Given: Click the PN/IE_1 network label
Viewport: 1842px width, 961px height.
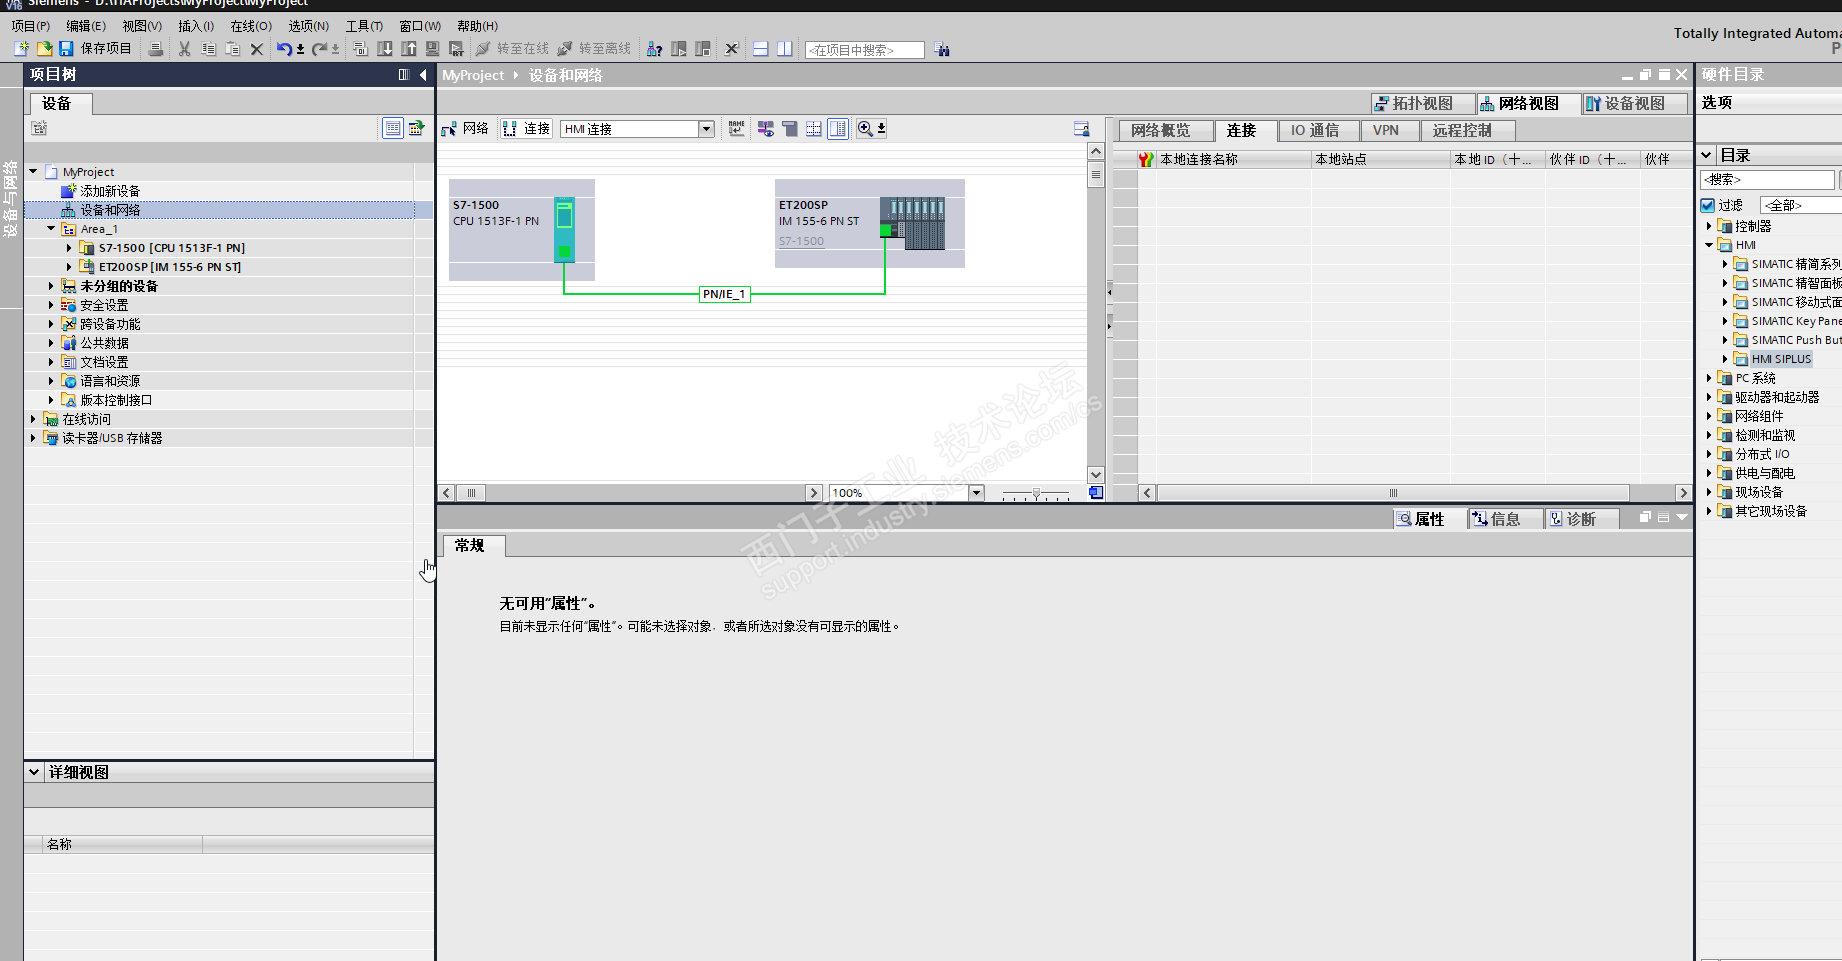Looking at the screenshot, I should 724,294.
